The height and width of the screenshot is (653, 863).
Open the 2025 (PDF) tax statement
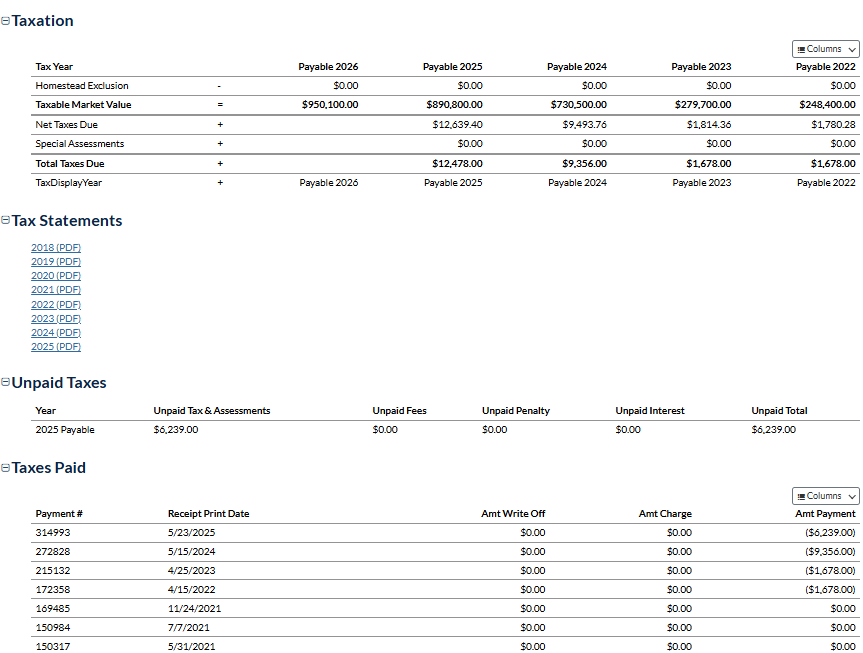click(56, 347)
